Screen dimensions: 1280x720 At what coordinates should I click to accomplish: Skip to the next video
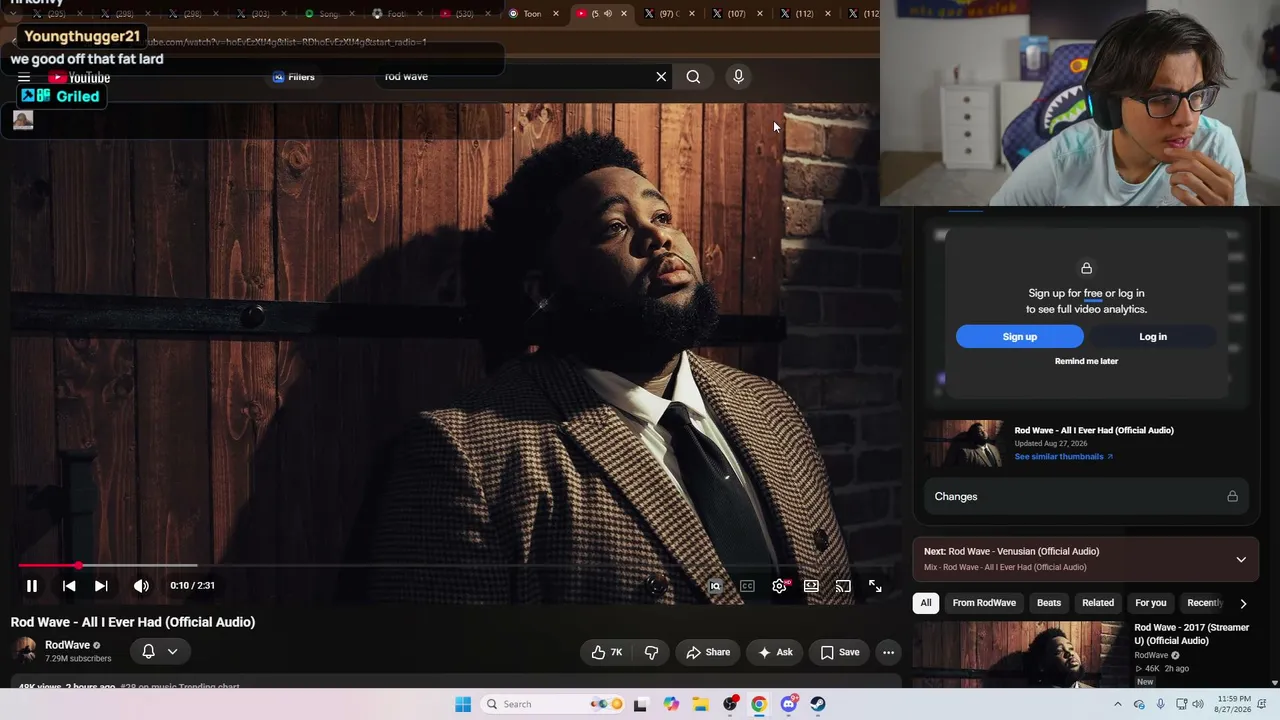click(x=101, y=586)
